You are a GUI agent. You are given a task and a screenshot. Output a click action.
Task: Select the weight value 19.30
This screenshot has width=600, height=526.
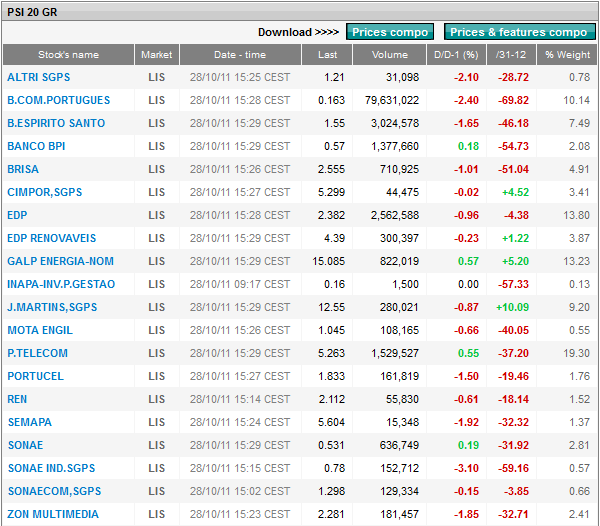click(x=576, y=353)
